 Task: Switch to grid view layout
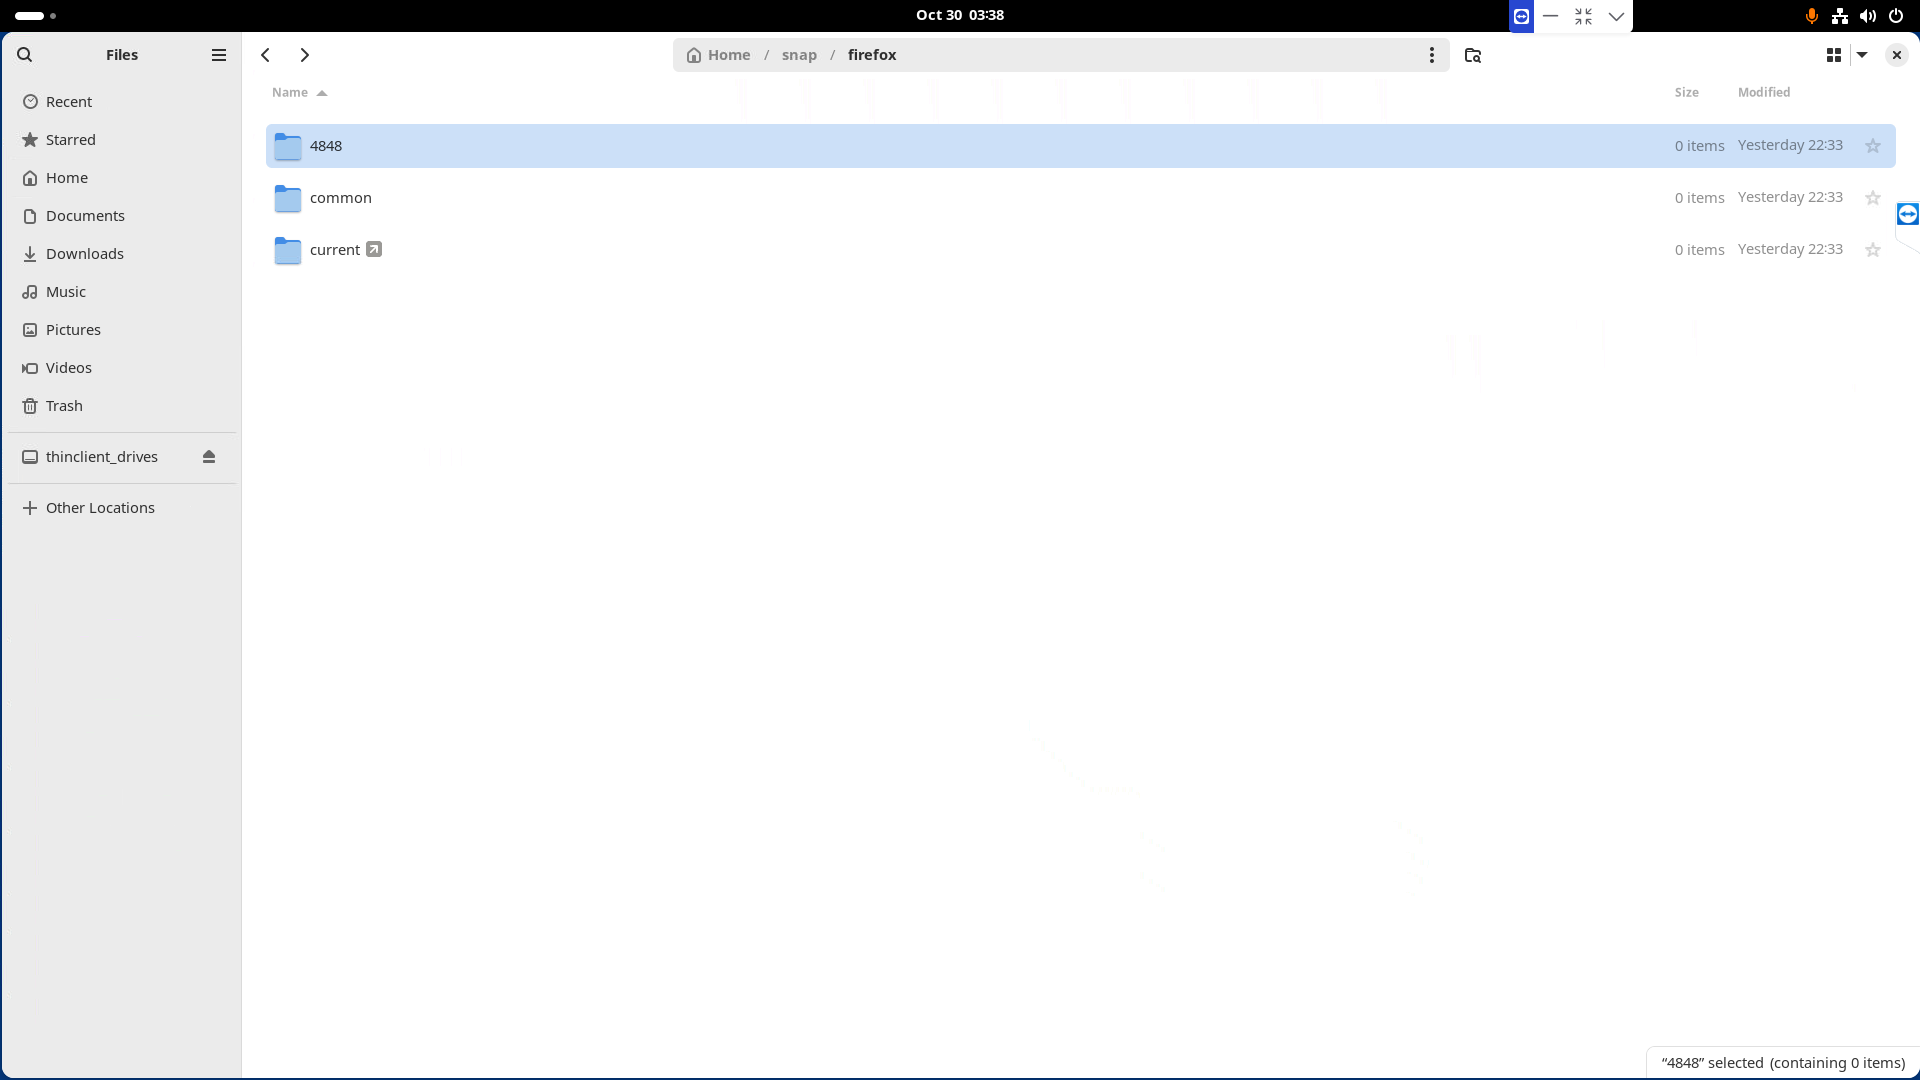tap(1832, 55)
